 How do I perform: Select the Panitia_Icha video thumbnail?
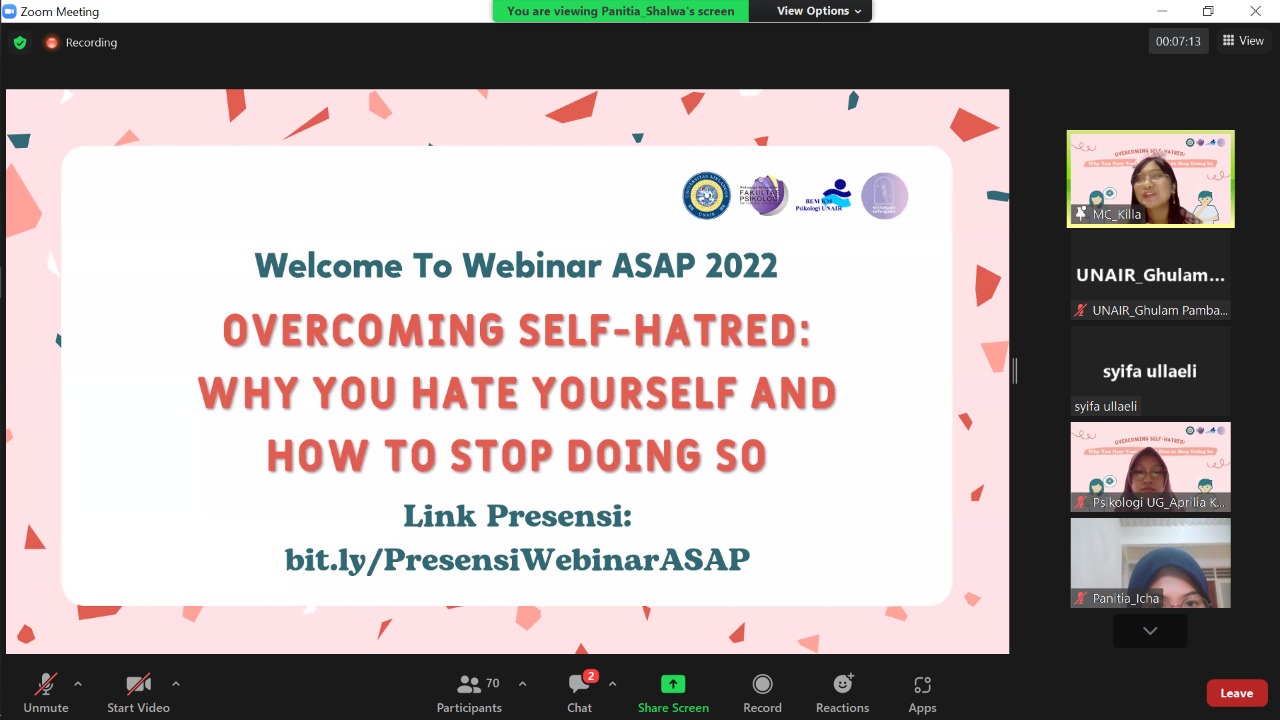(1150, 562)
